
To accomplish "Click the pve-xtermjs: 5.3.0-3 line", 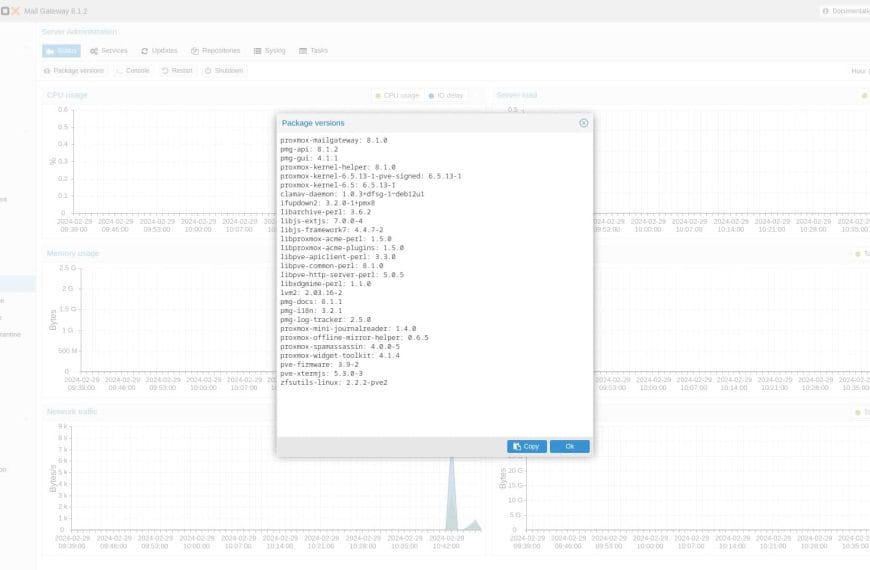I will tap(321, 374).
